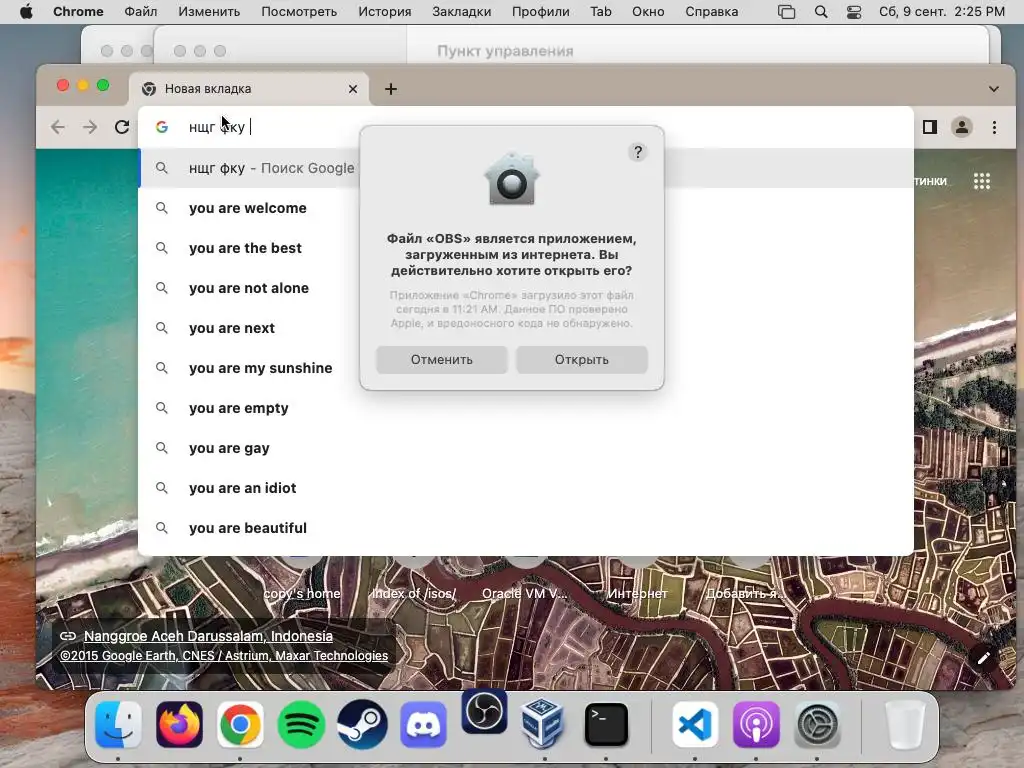Open the Google apps grid
Screen dimensions: 1024x768
click(x=982, y=181)
